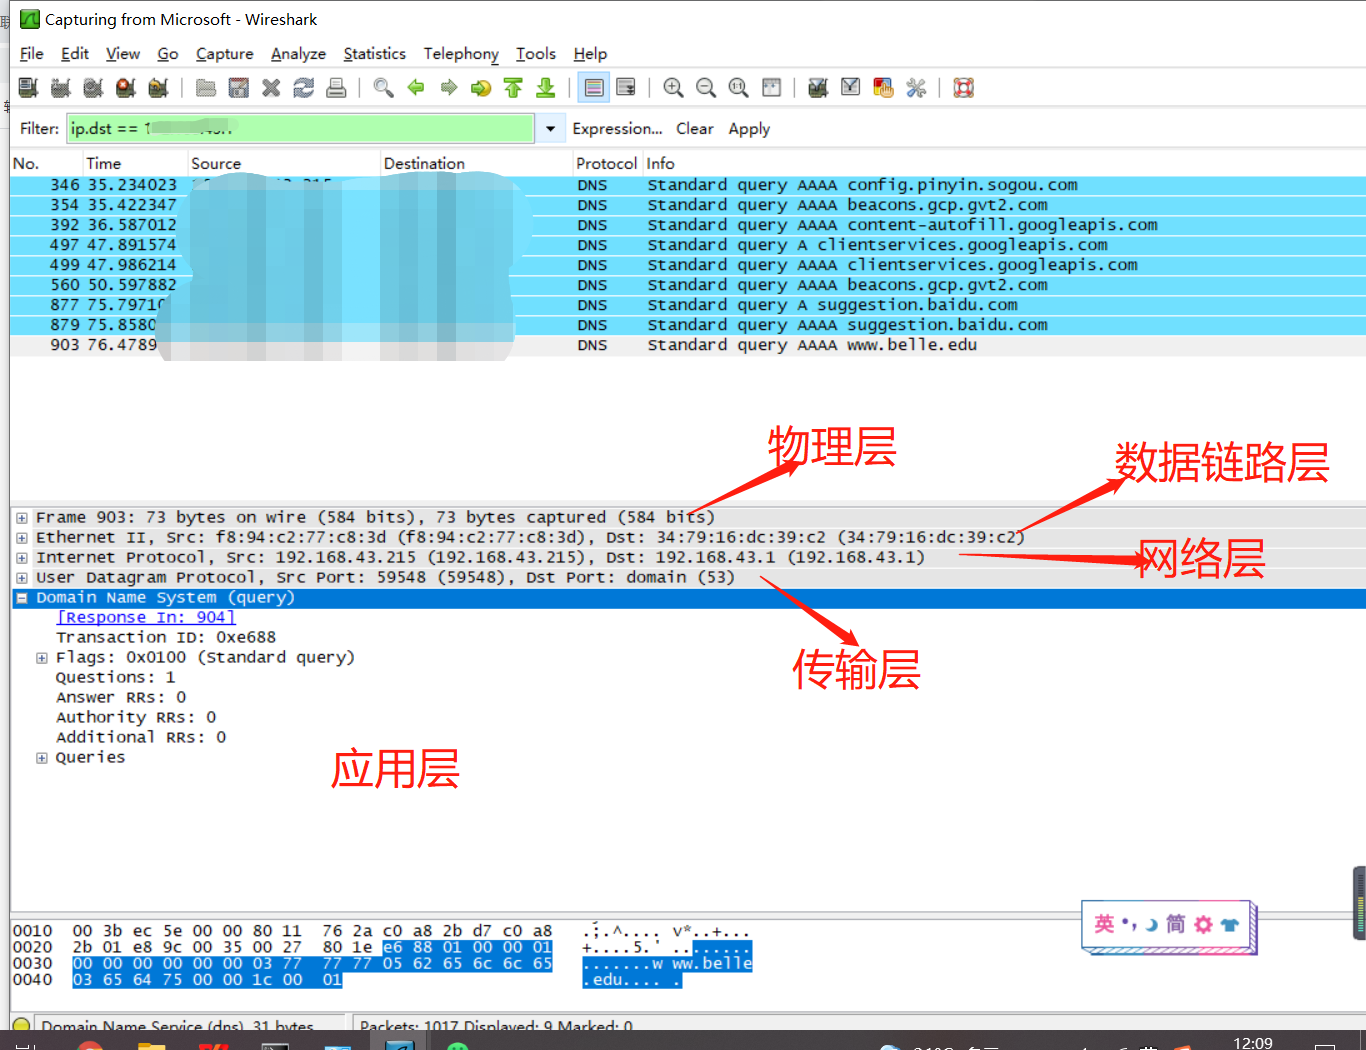Open the Capture menu
This screenshot has height=1050, width=1366.
[224, 54]
